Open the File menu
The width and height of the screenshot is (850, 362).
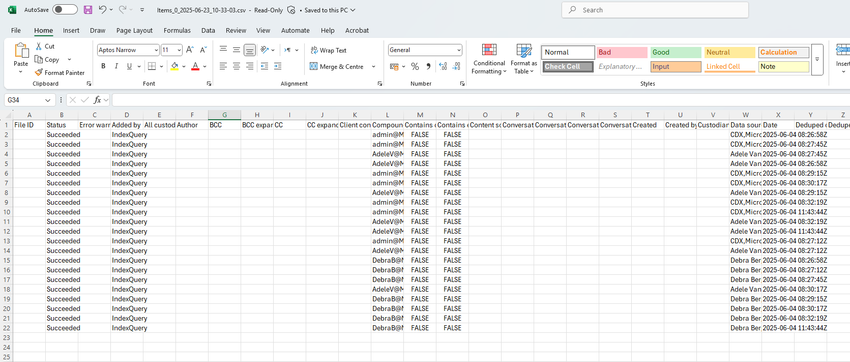16,30
